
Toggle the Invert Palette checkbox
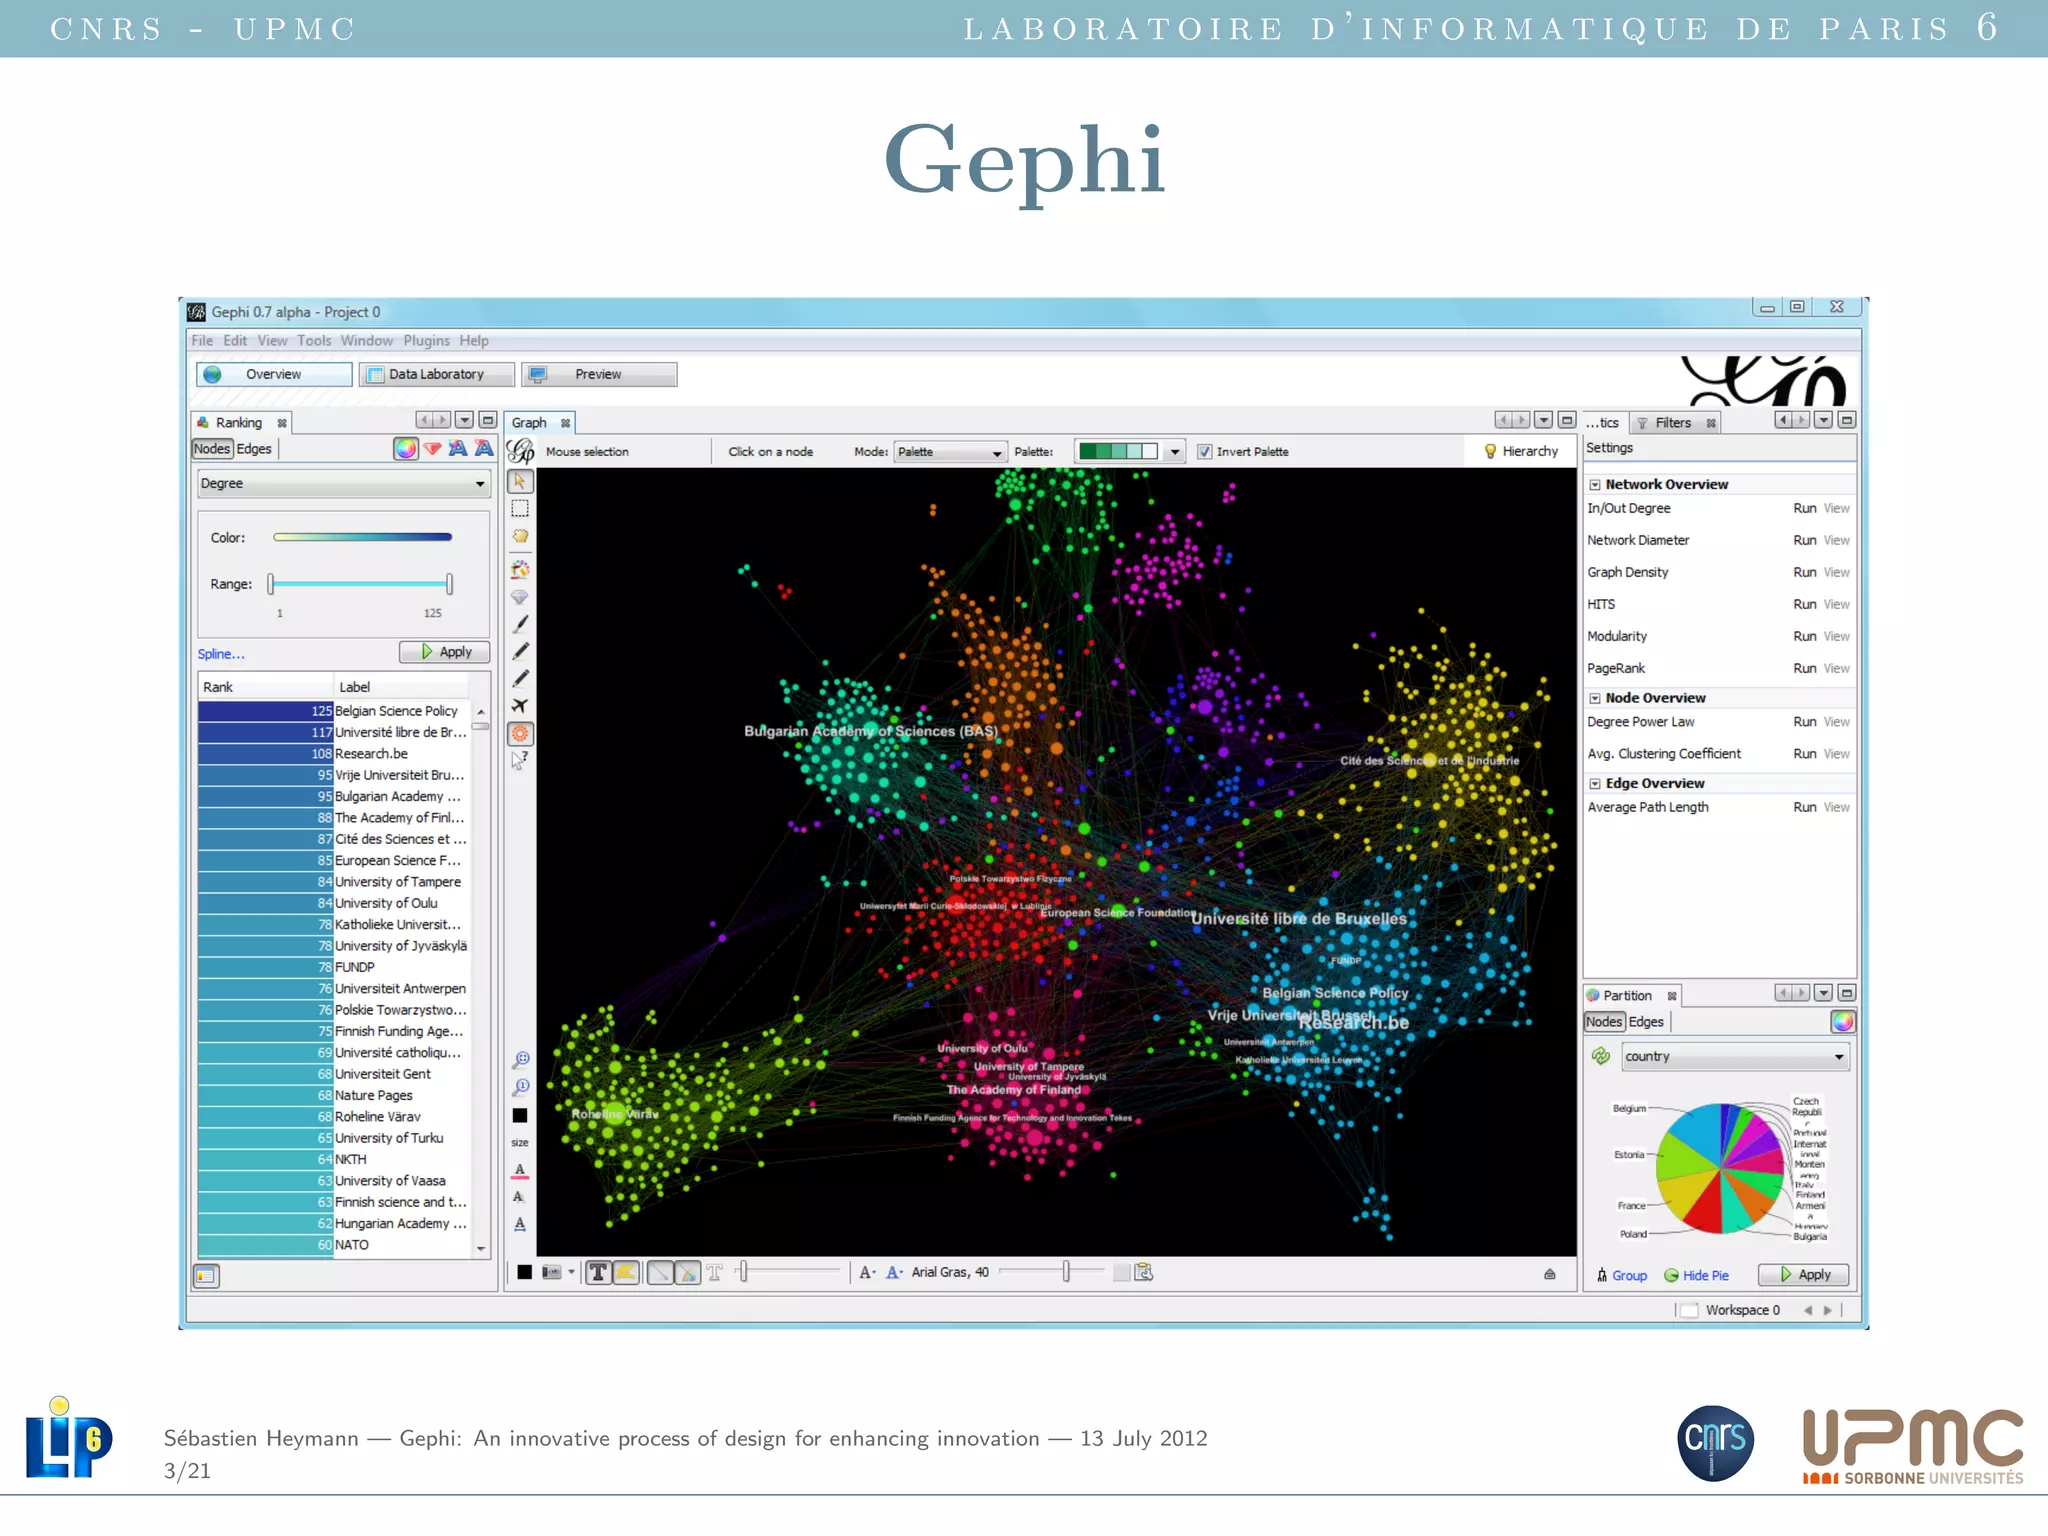click(1205, 452)
